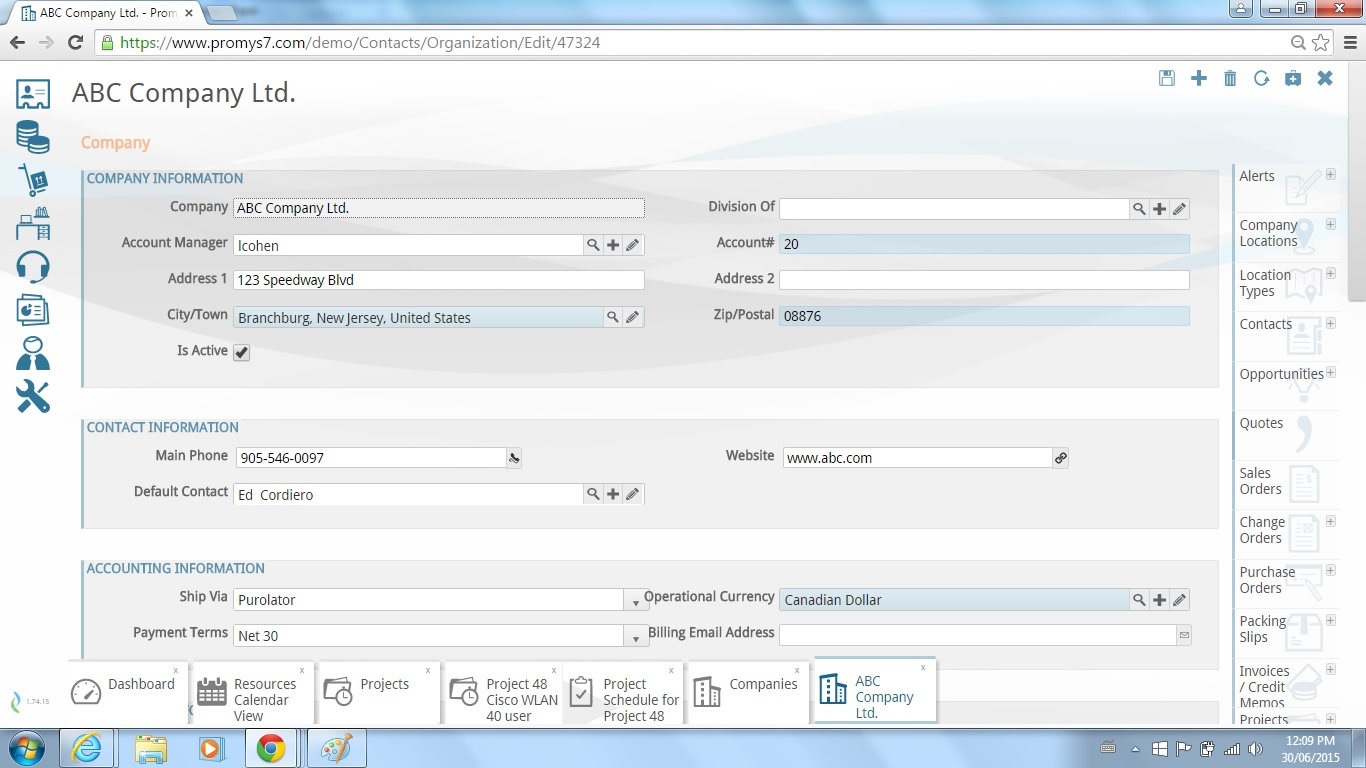
Task: Expand the Alerts panel
Action: [1331, 174]
